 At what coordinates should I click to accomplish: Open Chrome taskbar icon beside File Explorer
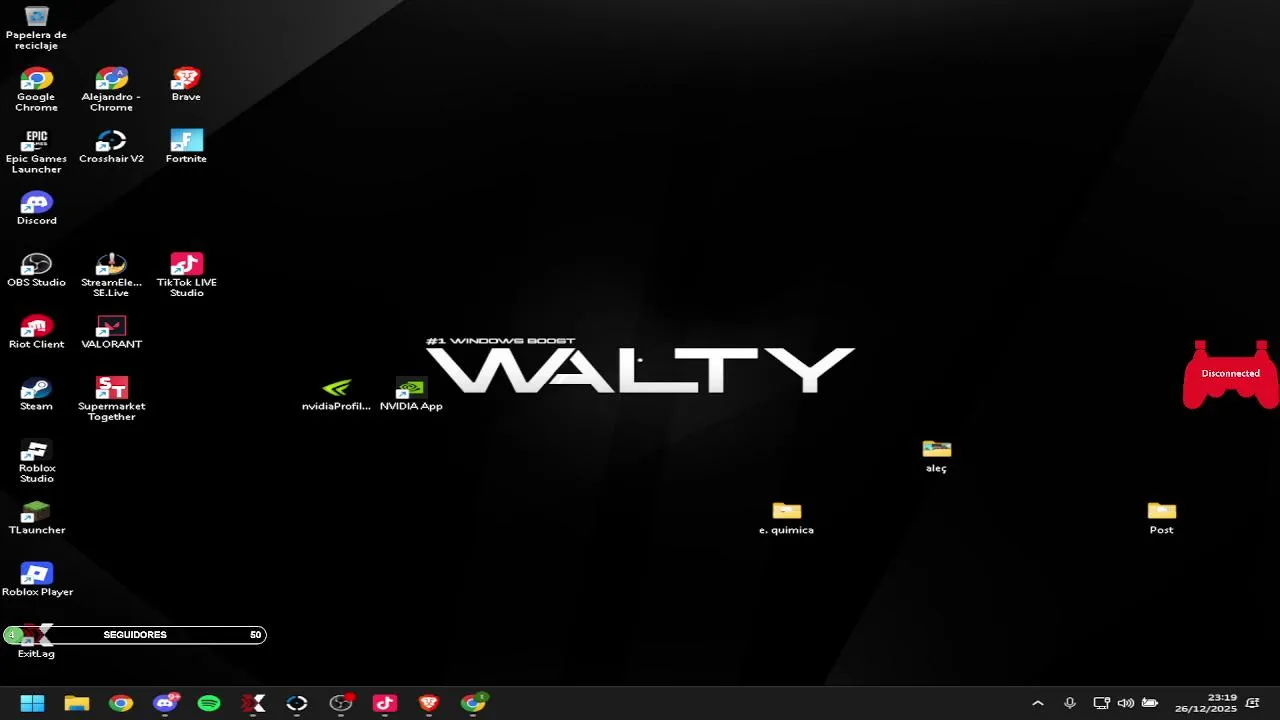tap(121, 703)
